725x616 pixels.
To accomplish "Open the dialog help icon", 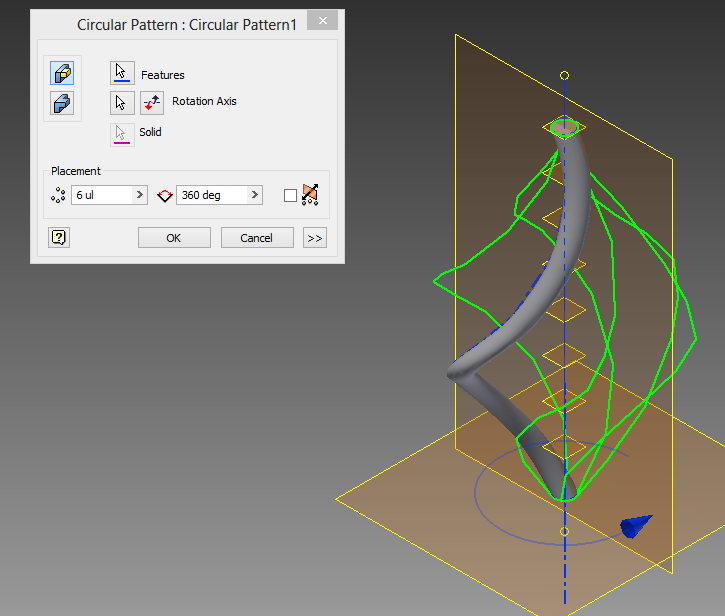I will 59,237.
